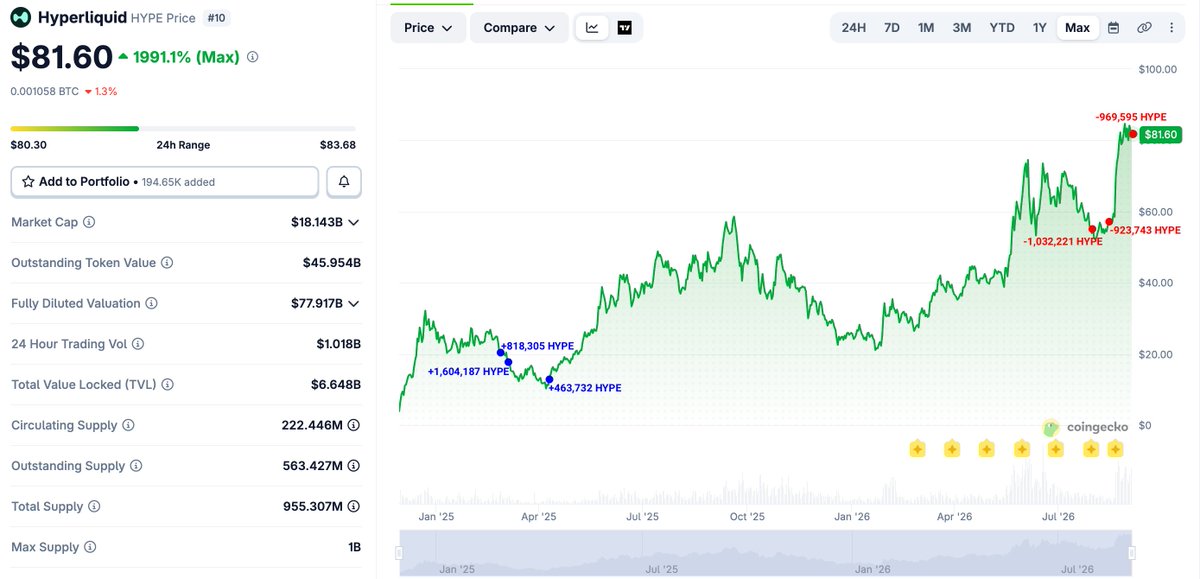Click the -923,743 HYPE red marker

1109,221
